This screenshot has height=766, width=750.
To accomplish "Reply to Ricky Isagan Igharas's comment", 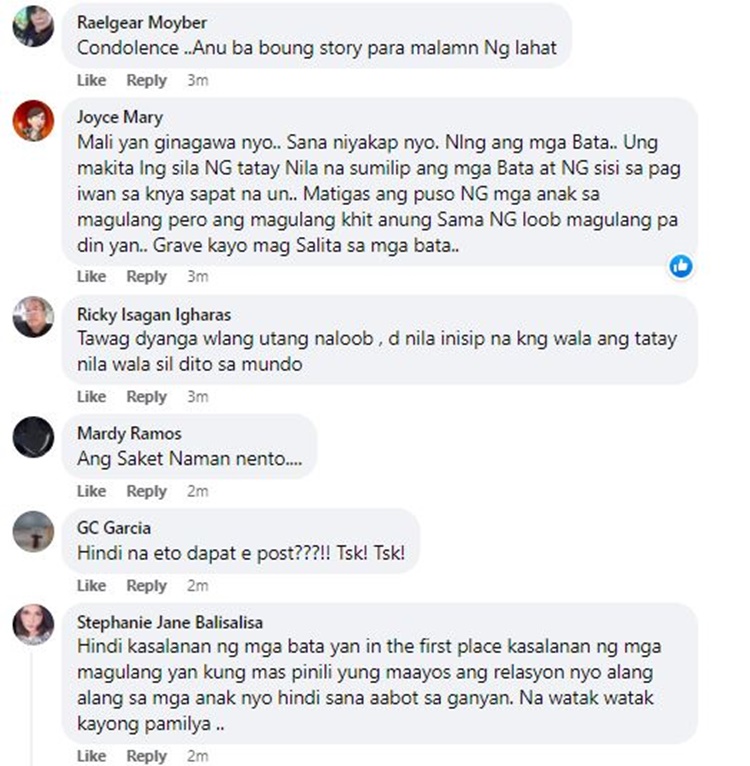I will click(x=147, y=397).
